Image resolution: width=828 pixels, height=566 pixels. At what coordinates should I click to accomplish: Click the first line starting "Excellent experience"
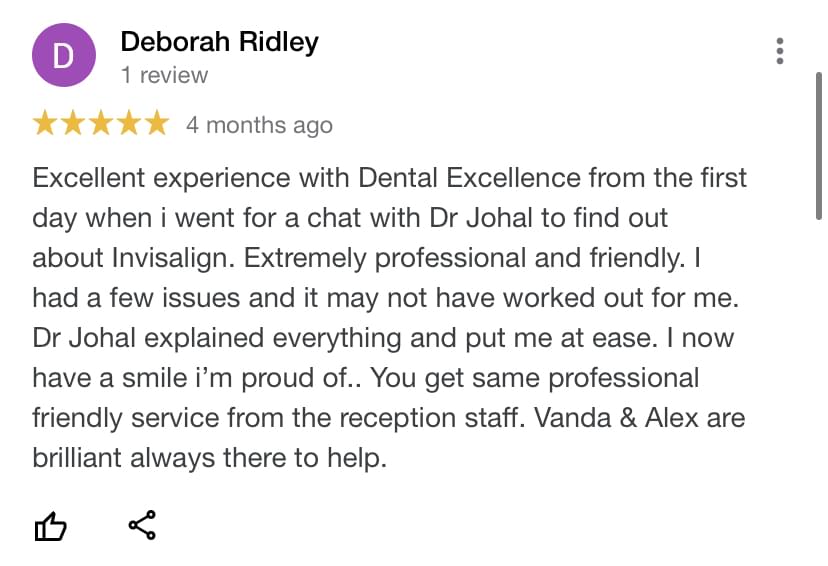(x=390, y=177)
